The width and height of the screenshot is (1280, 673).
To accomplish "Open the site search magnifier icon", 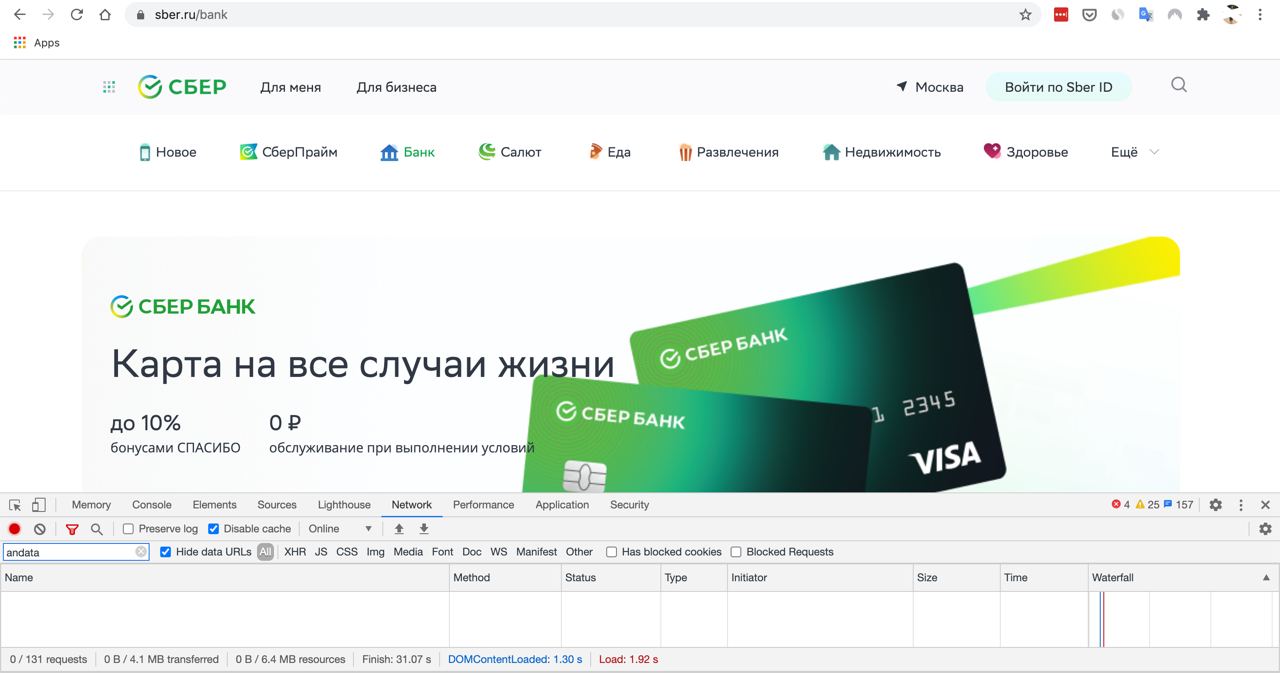I will (1179, 85).
